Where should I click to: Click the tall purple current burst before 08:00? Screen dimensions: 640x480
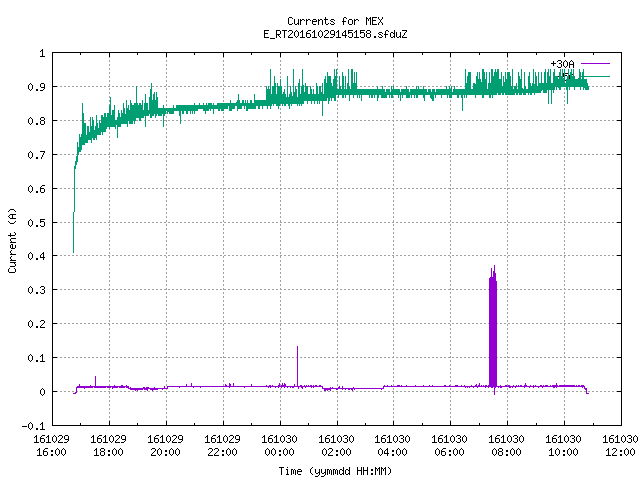pyautogui.click(x=493, y=331)
